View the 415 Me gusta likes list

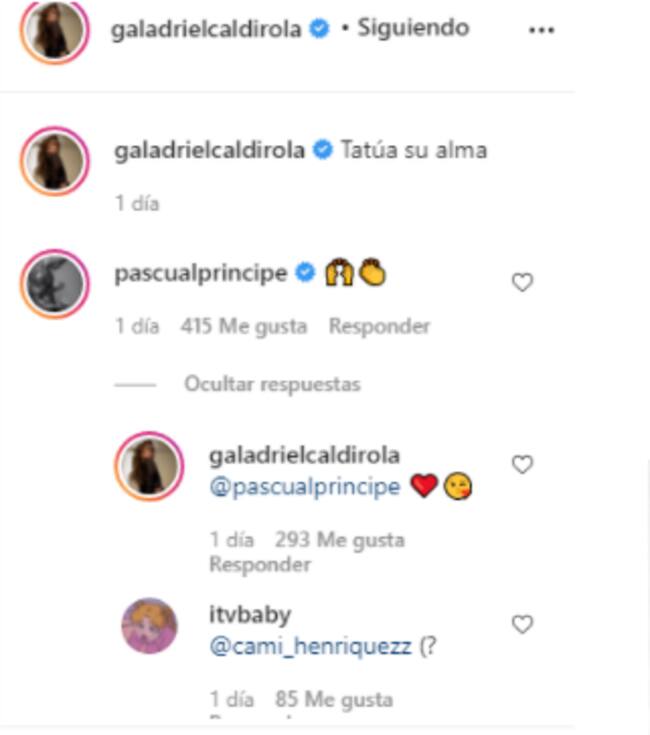point(244,326)
